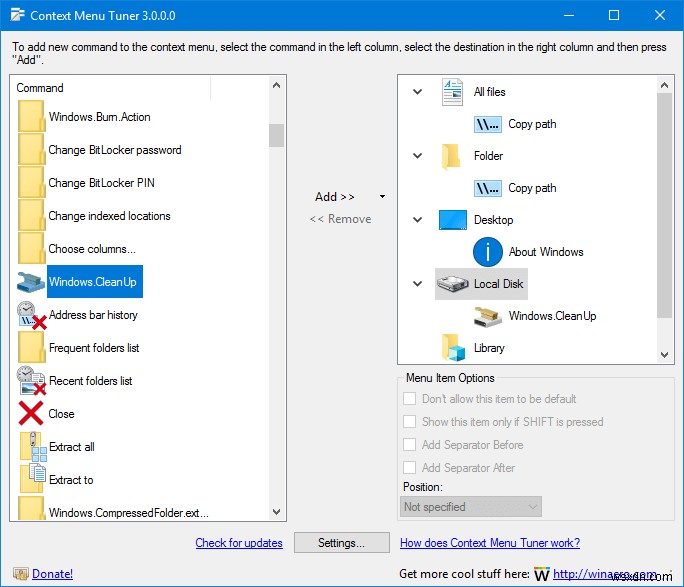
Task: Click the Copy path icon under Folder
Action: (x=488, y=188)
